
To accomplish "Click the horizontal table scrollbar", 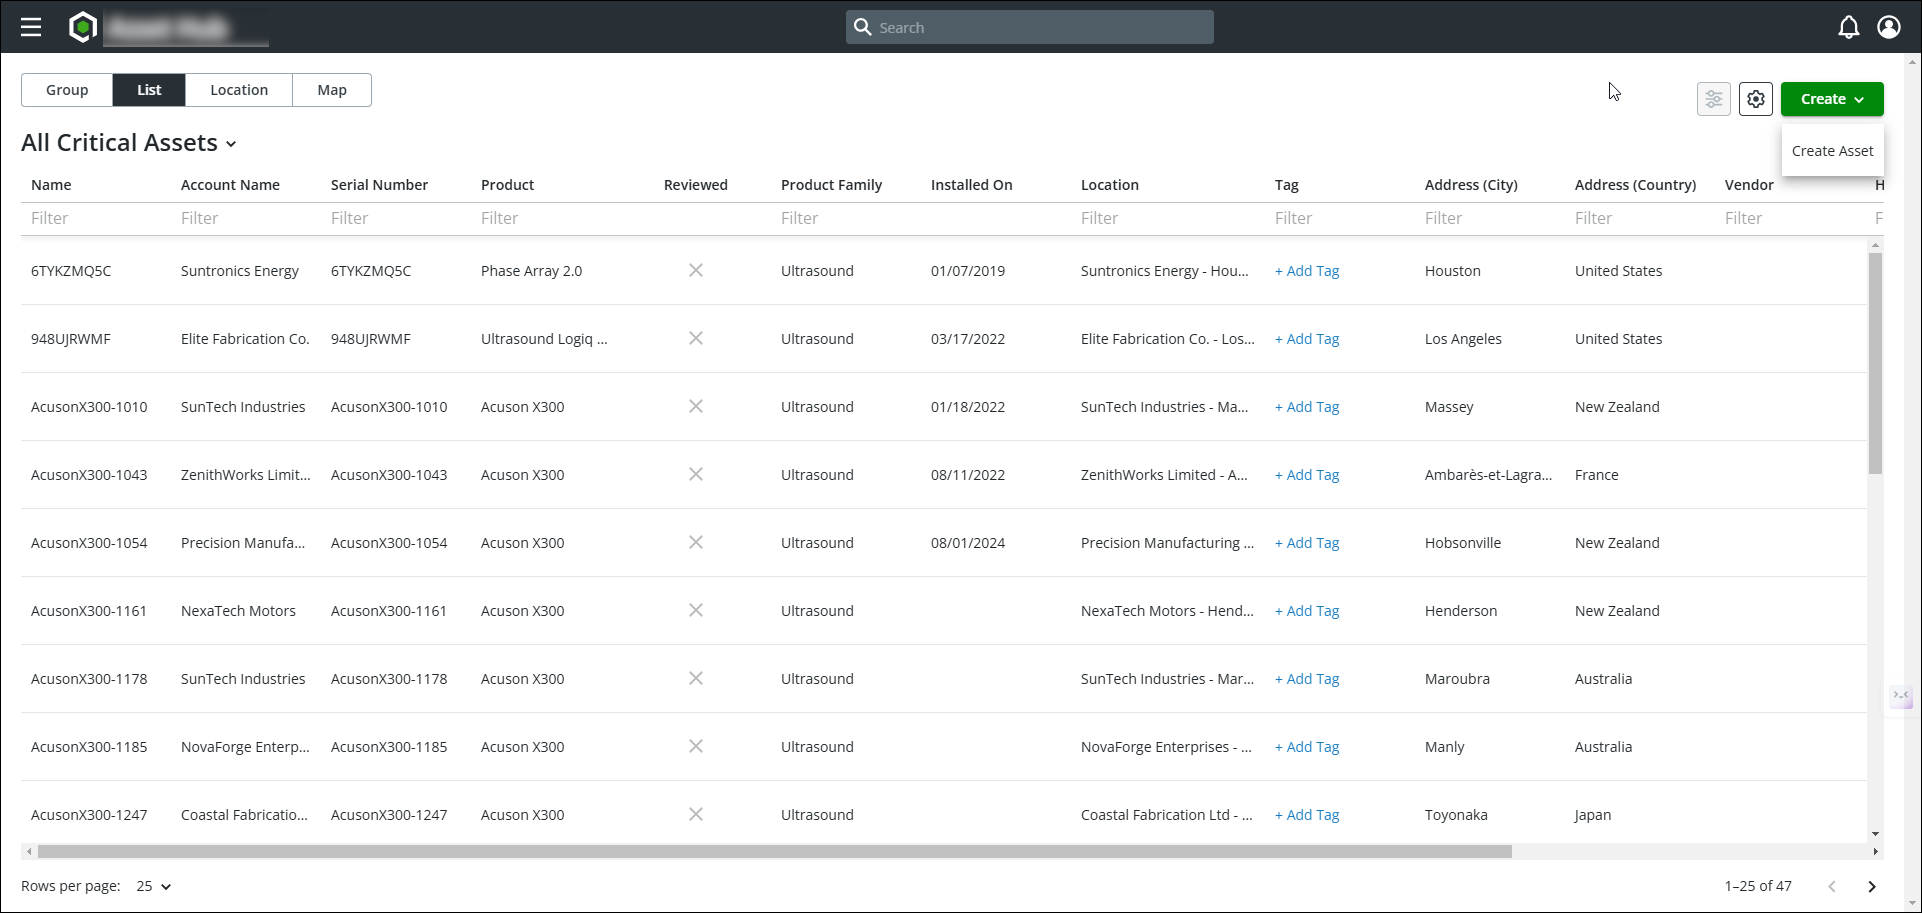I will [775, 852].
